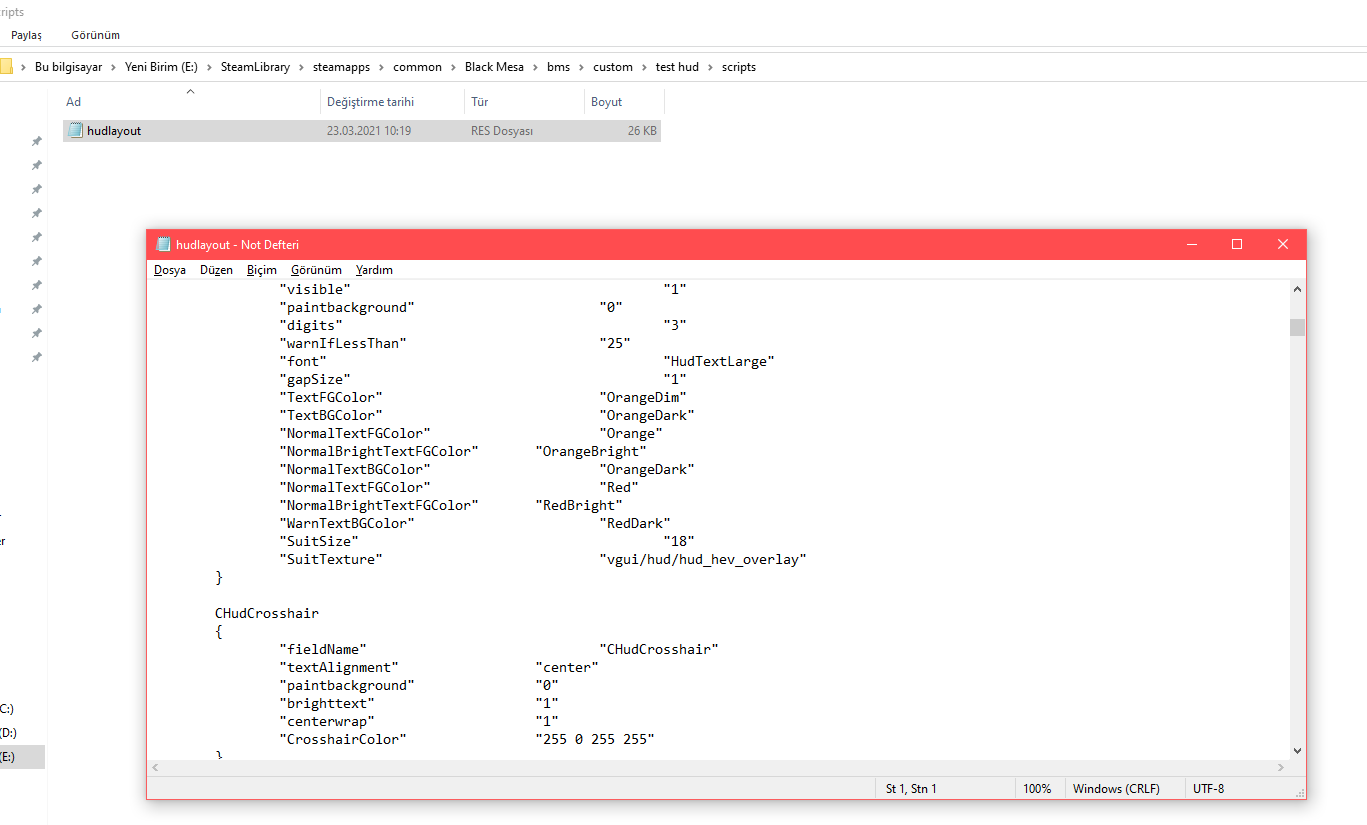Click the "HudTextLarge" font value
This screenshot has height=825, width=1367.
coord(719,361)
